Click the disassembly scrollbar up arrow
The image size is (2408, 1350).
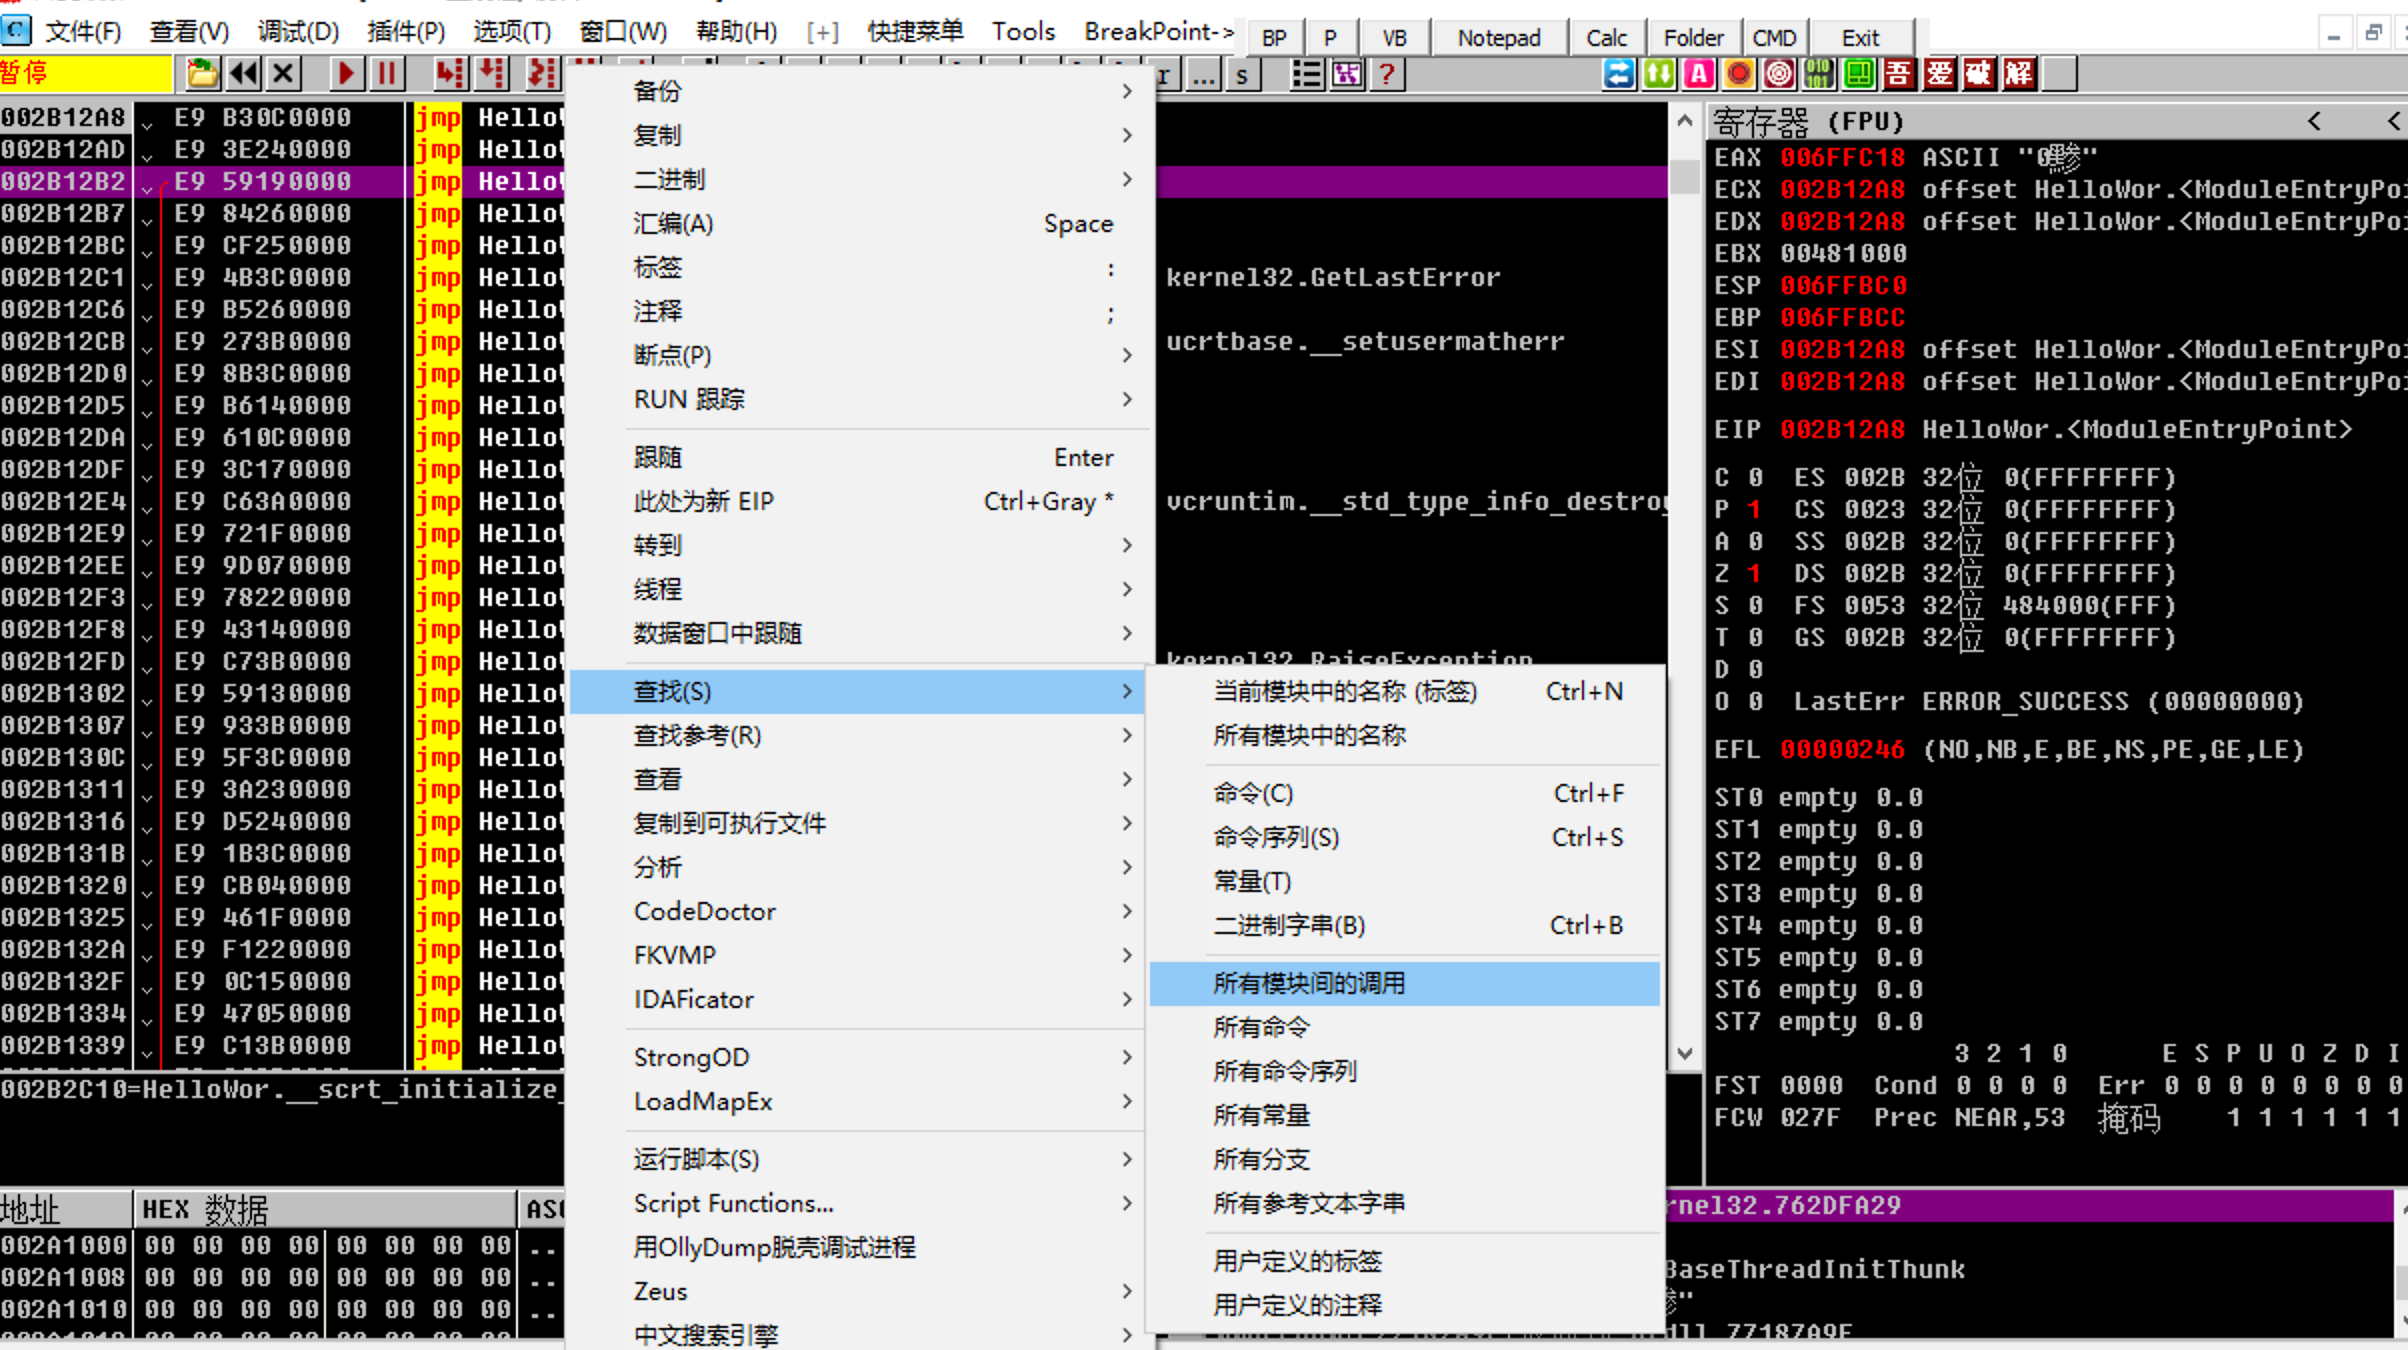pyautogui.click(x=1685, y=121)
